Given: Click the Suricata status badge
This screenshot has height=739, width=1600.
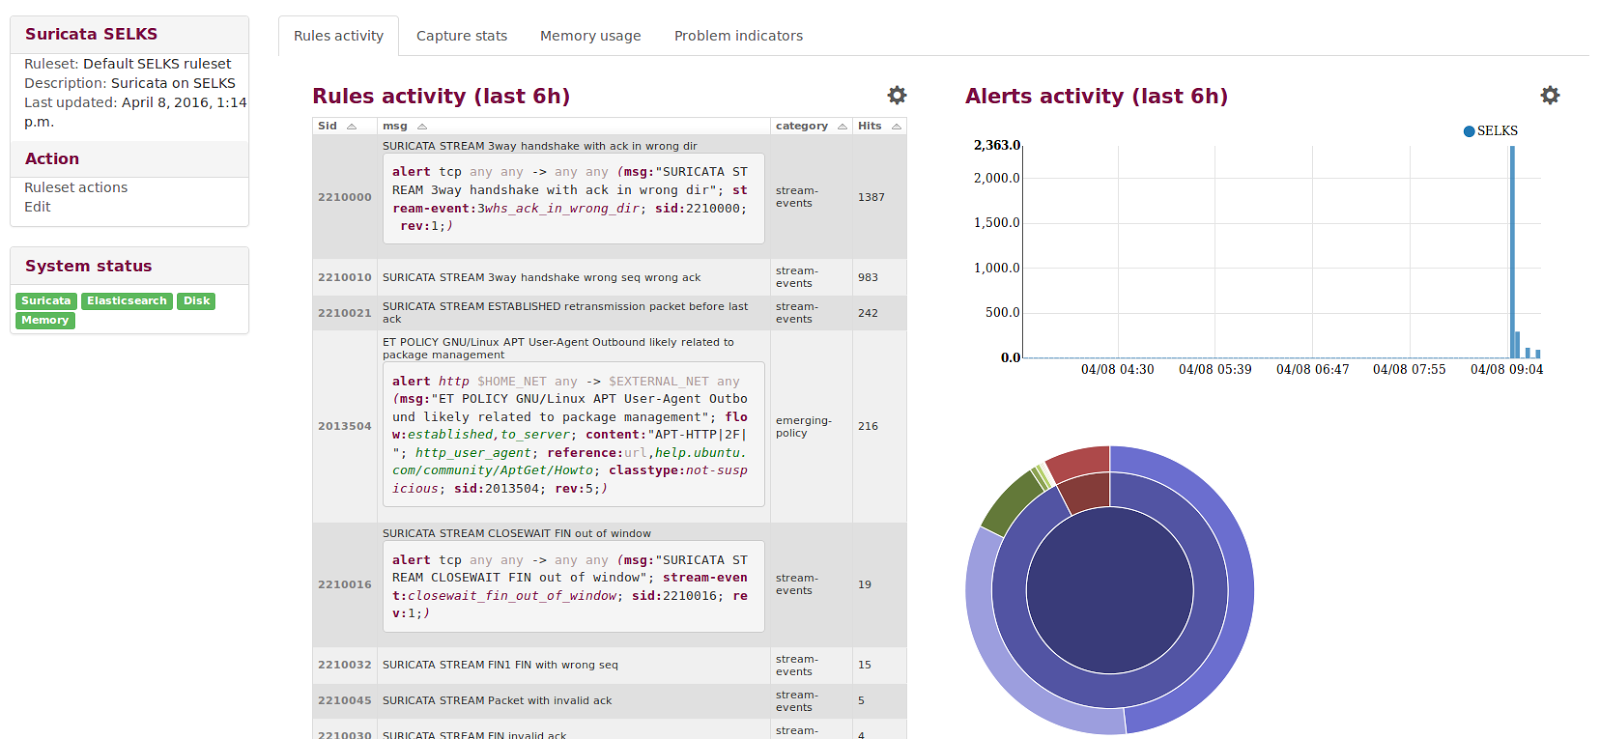Looking at the screenshot, I should (46, 301).
